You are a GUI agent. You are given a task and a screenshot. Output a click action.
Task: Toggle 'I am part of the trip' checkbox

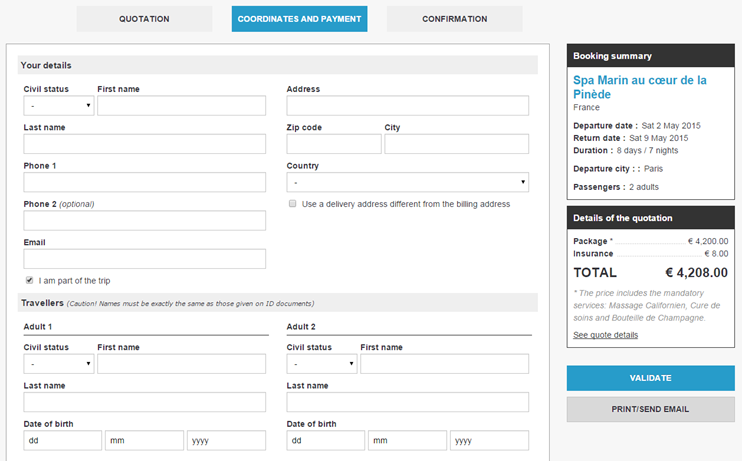[x=29, y=280]
